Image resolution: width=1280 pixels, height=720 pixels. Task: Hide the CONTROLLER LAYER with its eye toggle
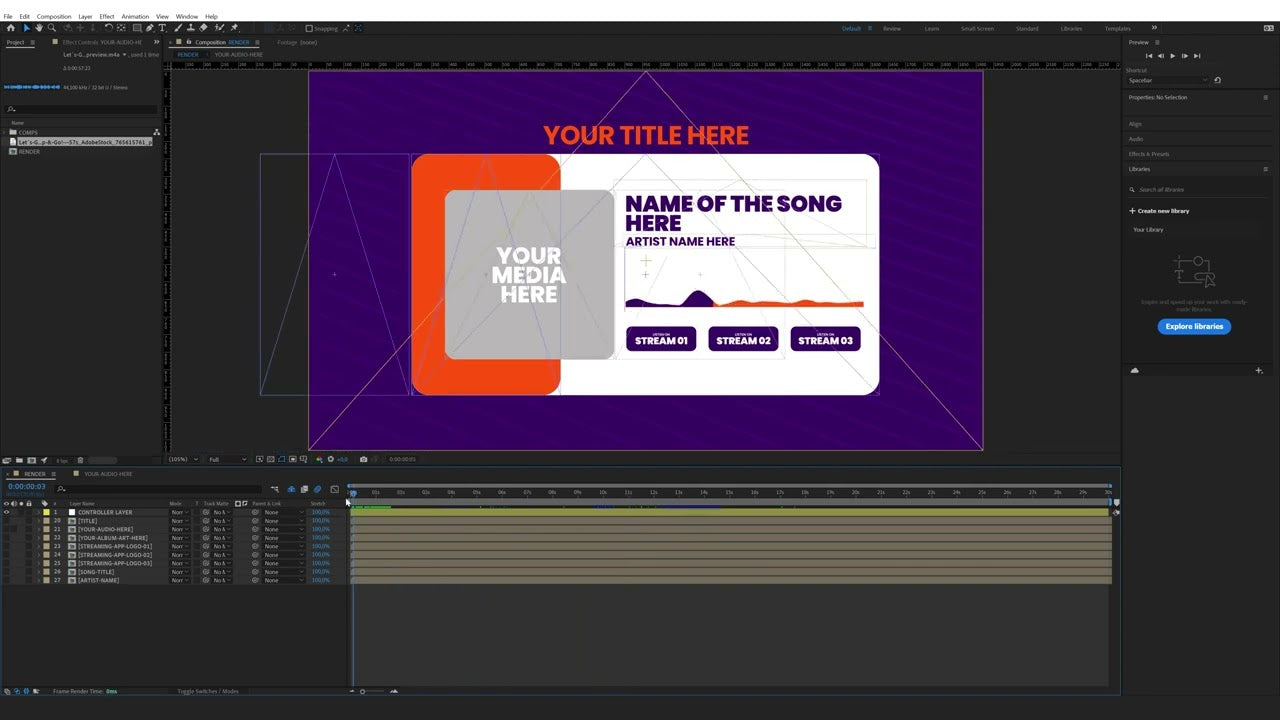point(7,511)
